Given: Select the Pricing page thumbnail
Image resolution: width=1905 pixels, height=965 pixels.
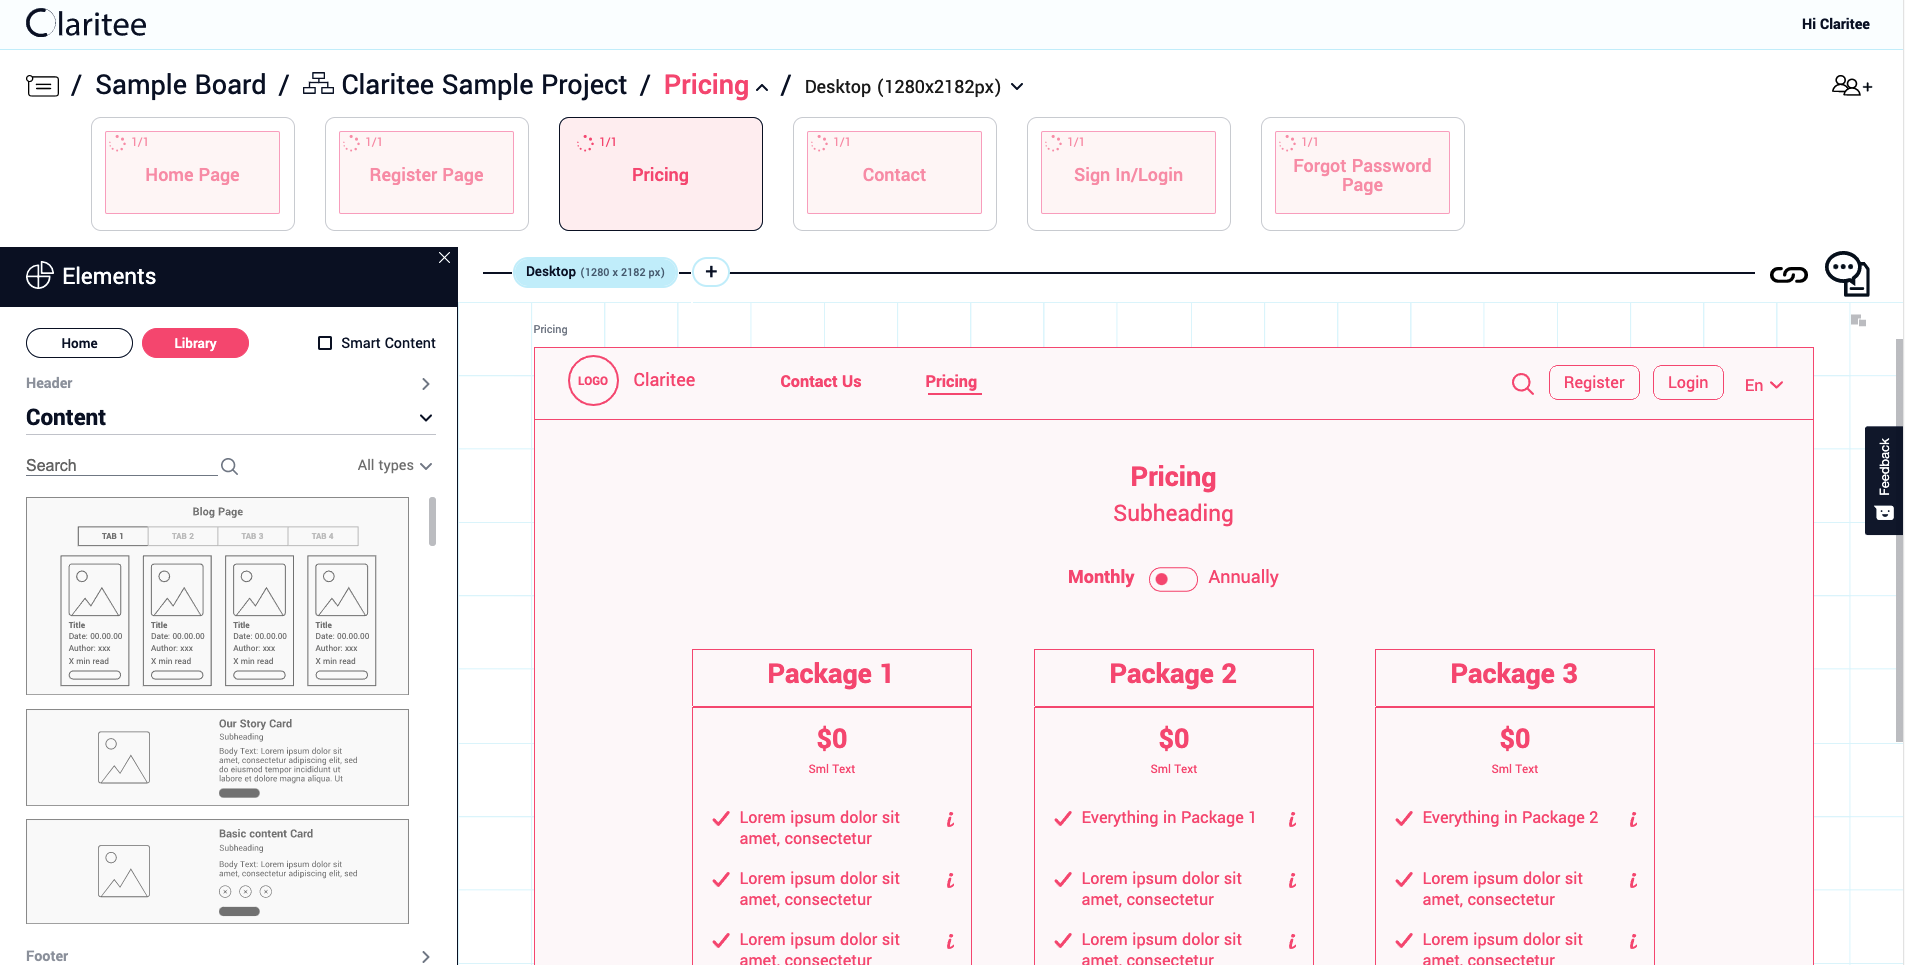Looking at the screenshot, I should 661,174.
